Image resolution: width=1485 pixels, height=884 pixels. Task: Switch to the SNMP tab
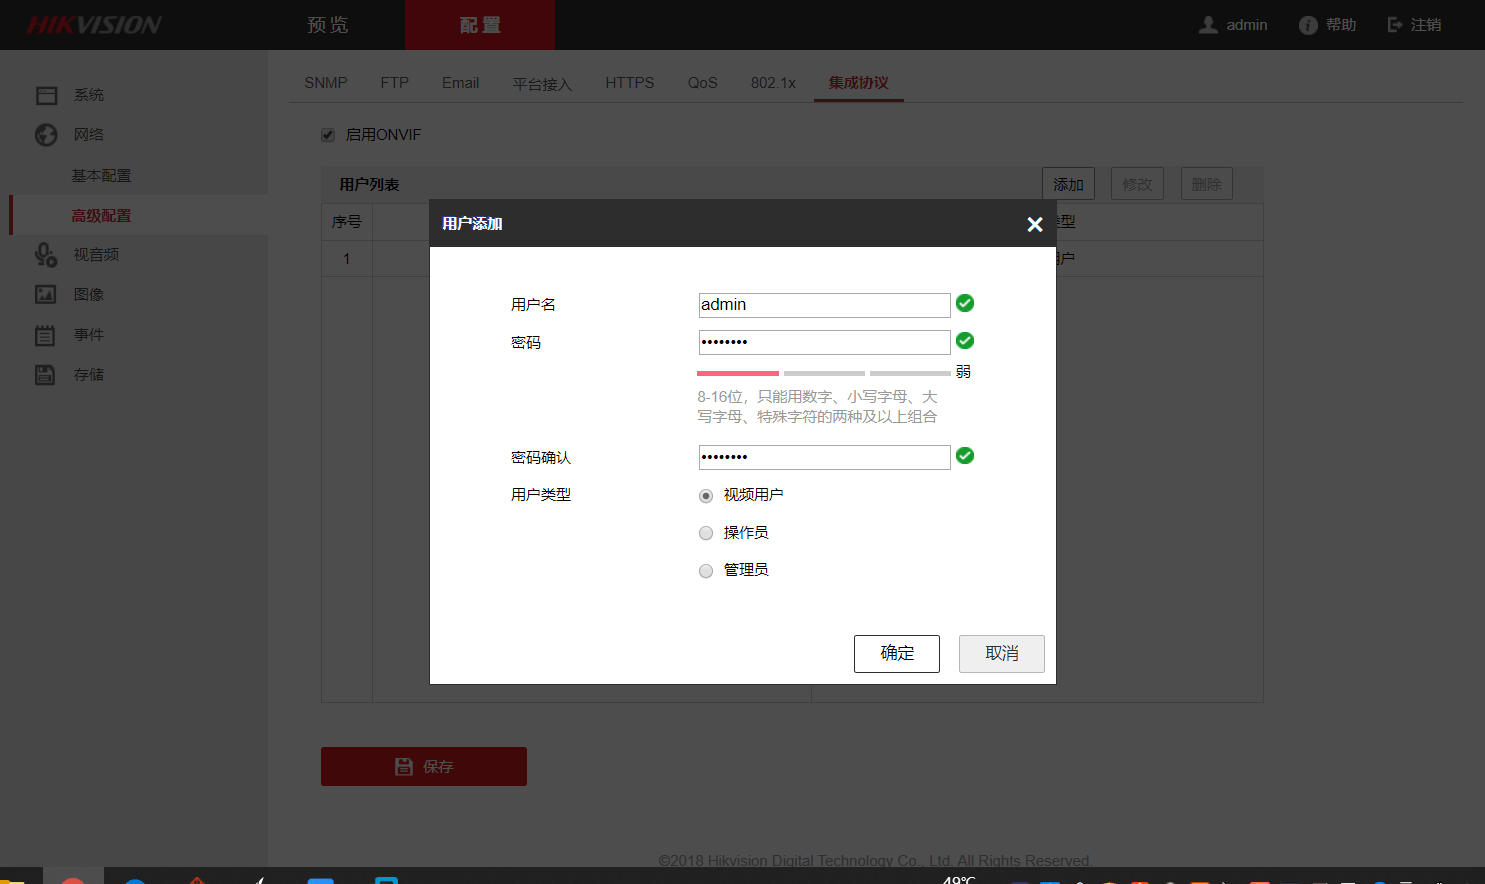pyautogui.click(x=325, y=83)
